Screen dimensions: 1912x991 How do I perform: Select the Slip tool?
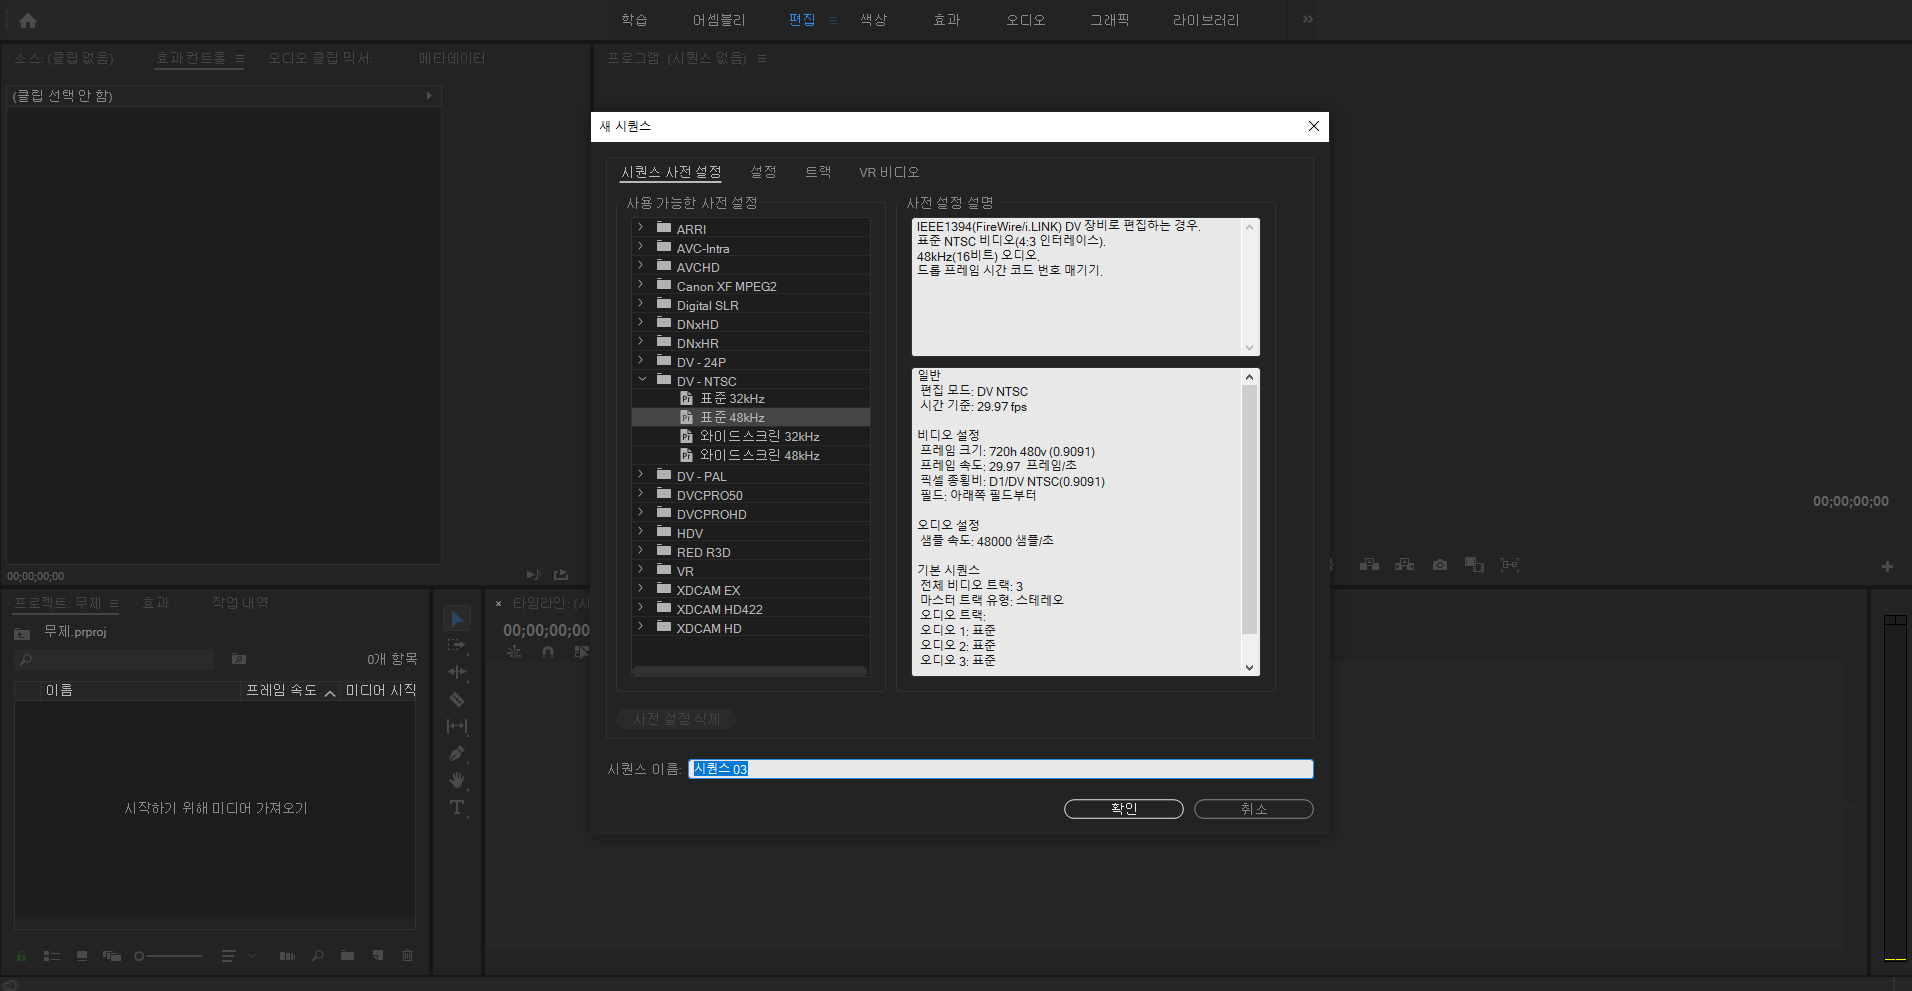(457, 726)
